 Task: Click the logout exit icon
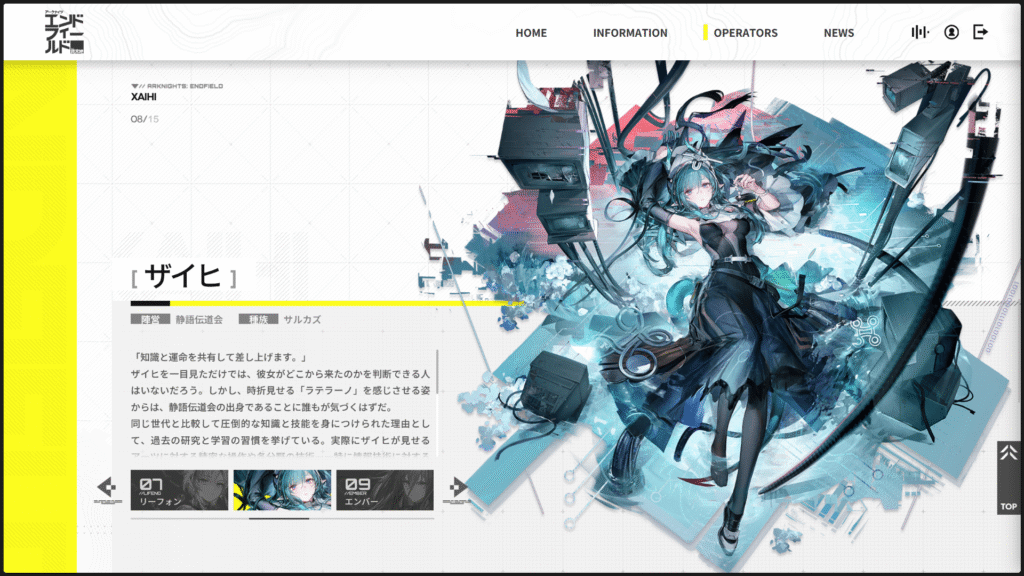(x=980, y=32)
